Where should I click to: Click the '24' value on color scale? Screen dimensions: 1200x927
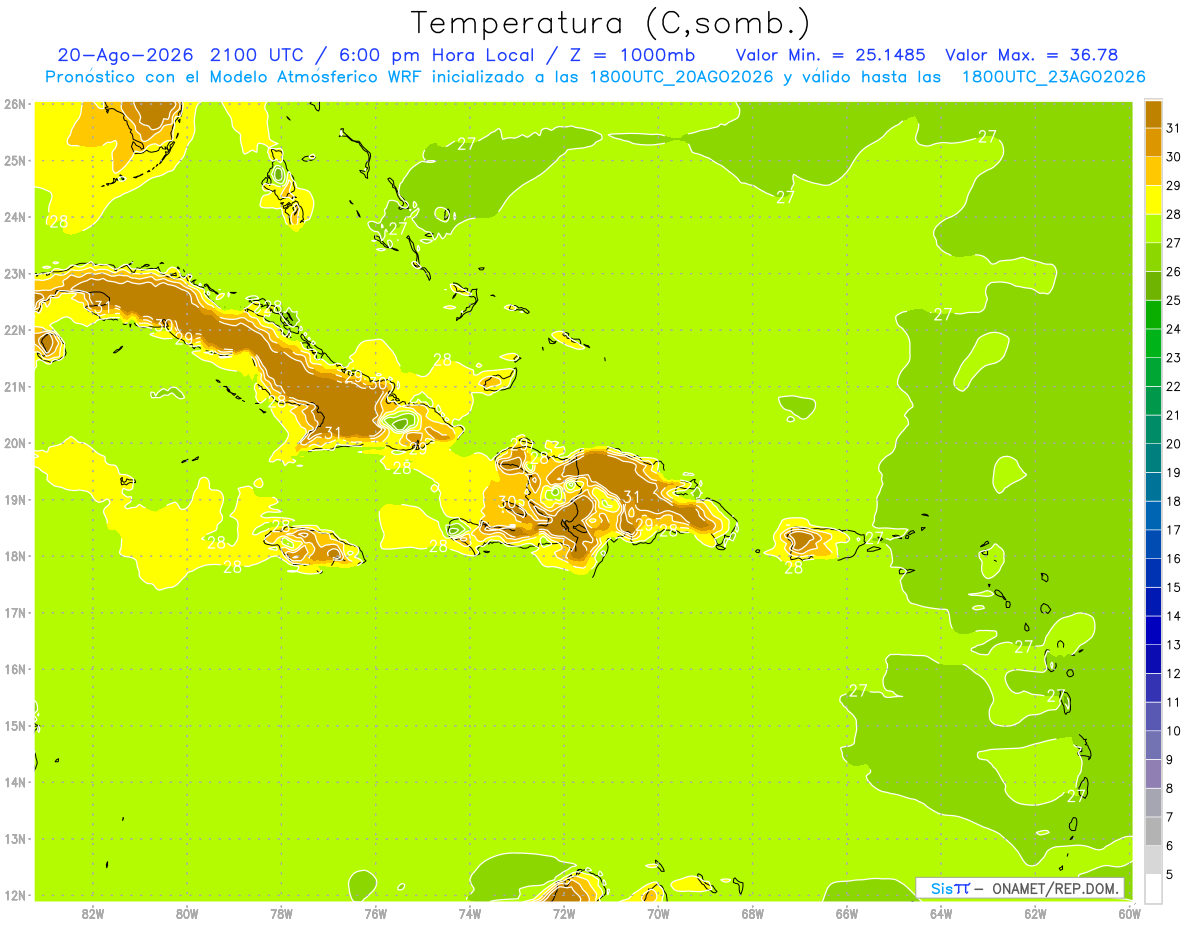(1173, 329)
